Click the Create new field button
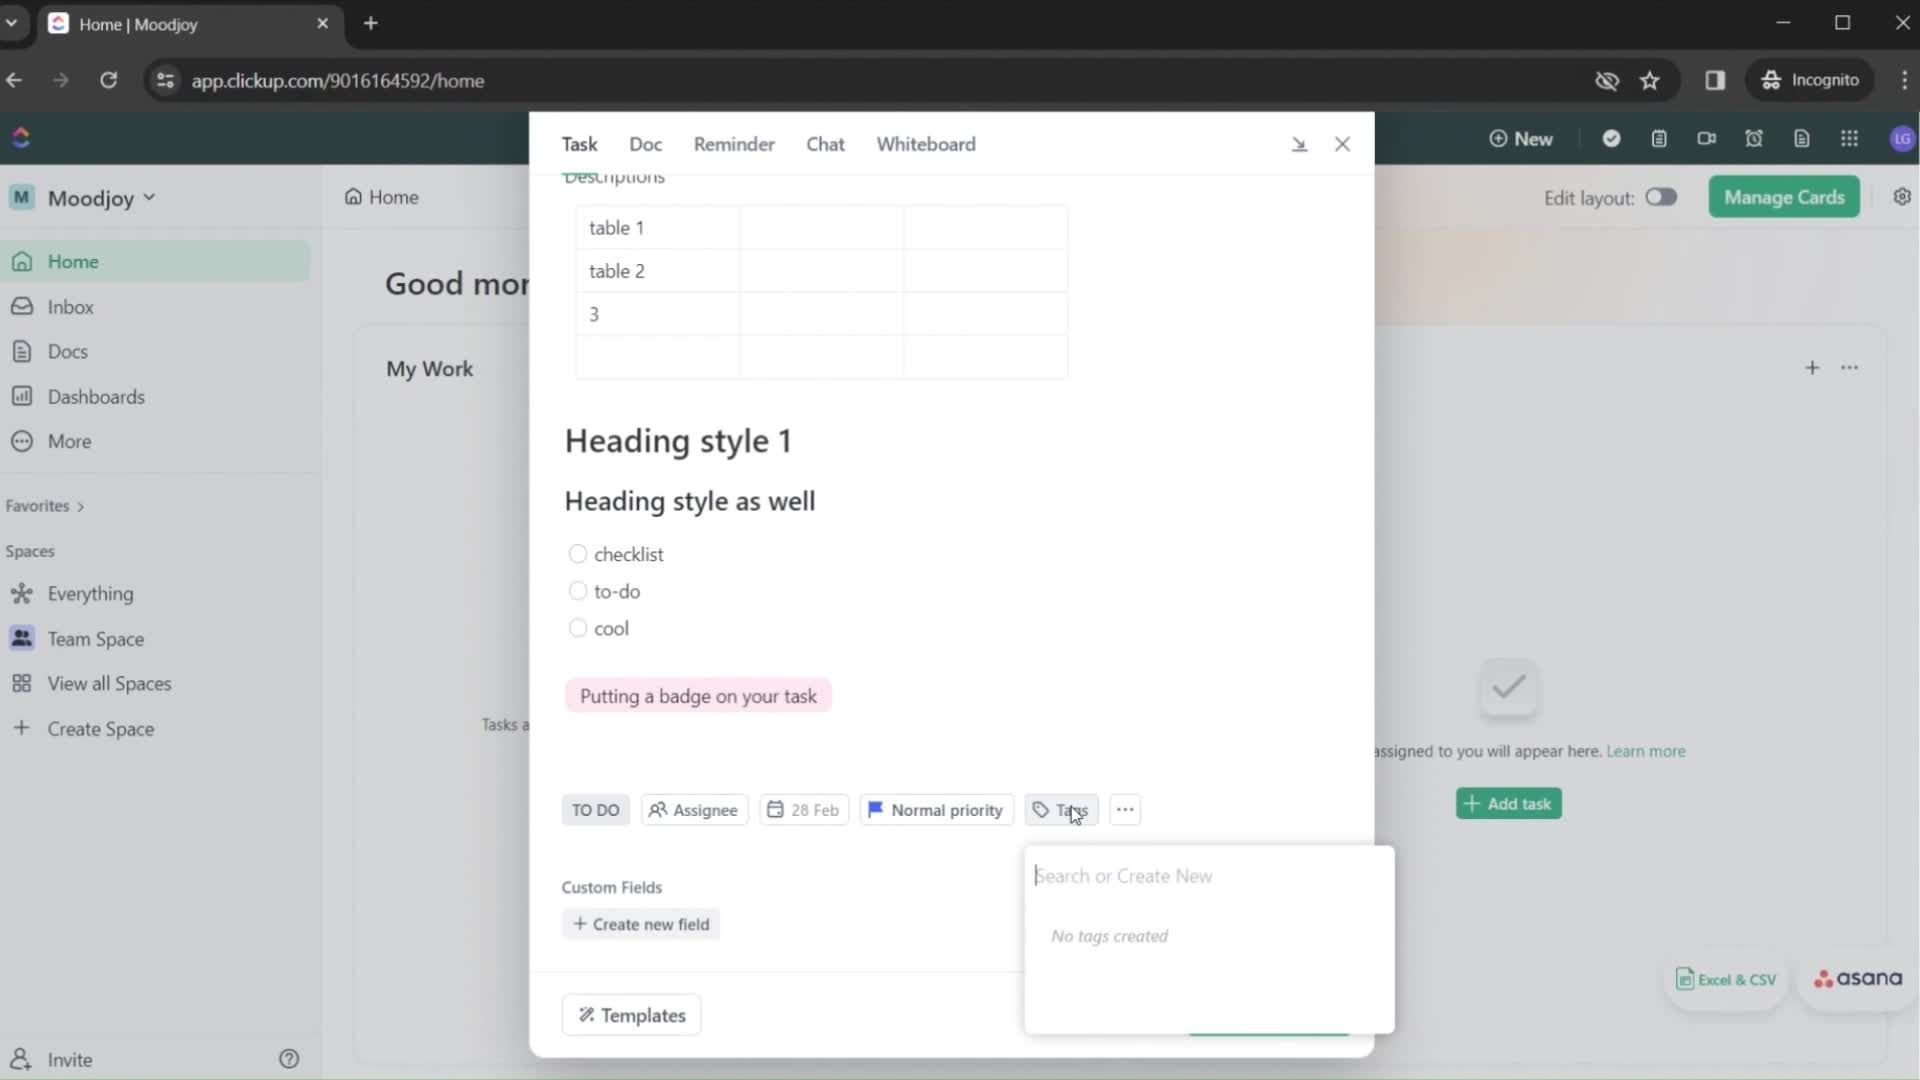The height and width of the screenshot is (1080, 1920). [641, 923]
